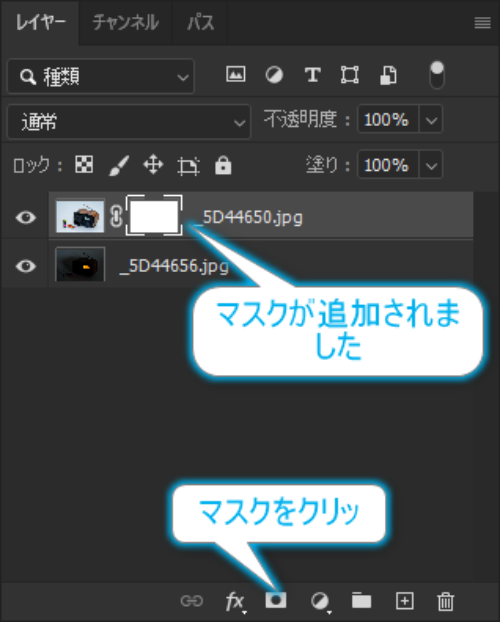The width and height of the screenshot is (500, 622).
Task: Create a new layer with plus icon
Action: pyautogui.click(x=405, y=601)
